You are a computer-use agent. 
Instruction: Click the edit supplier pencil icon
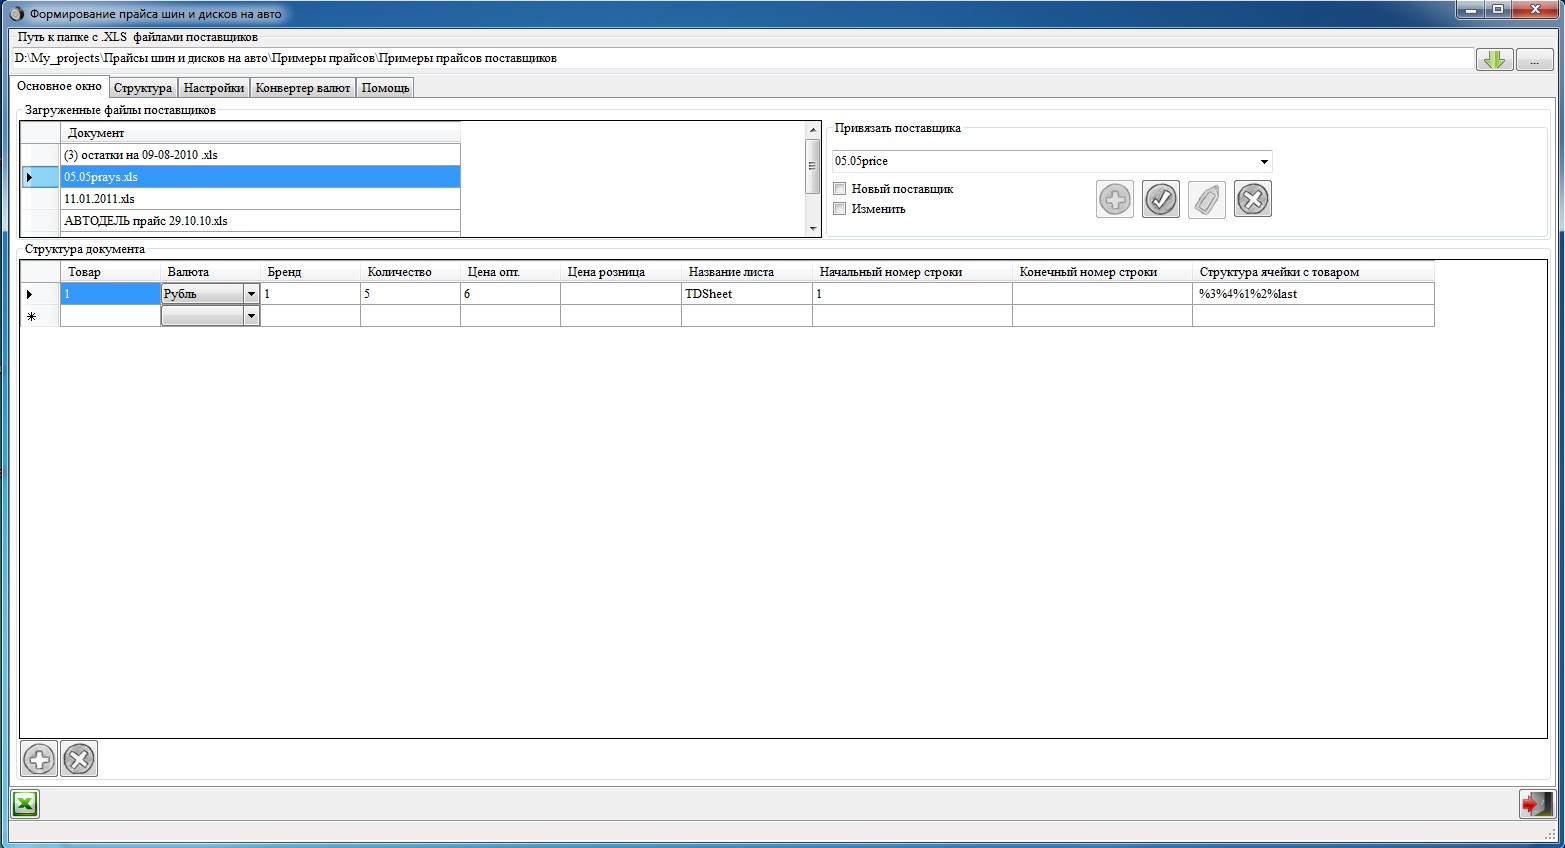pyautogui.click(x=1207, y=199)
